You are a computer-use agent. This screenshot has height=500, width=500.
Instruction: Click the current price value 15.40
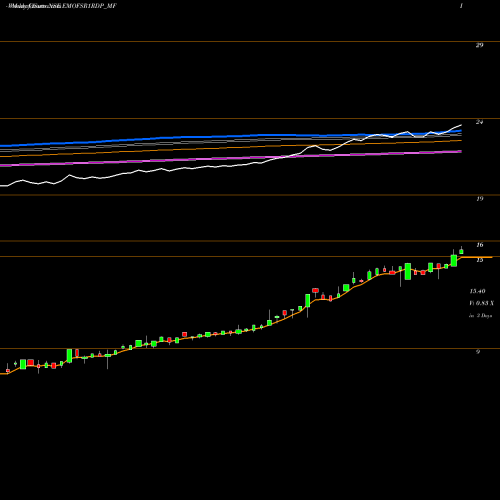pyautogui.click(x=477, y=291)
